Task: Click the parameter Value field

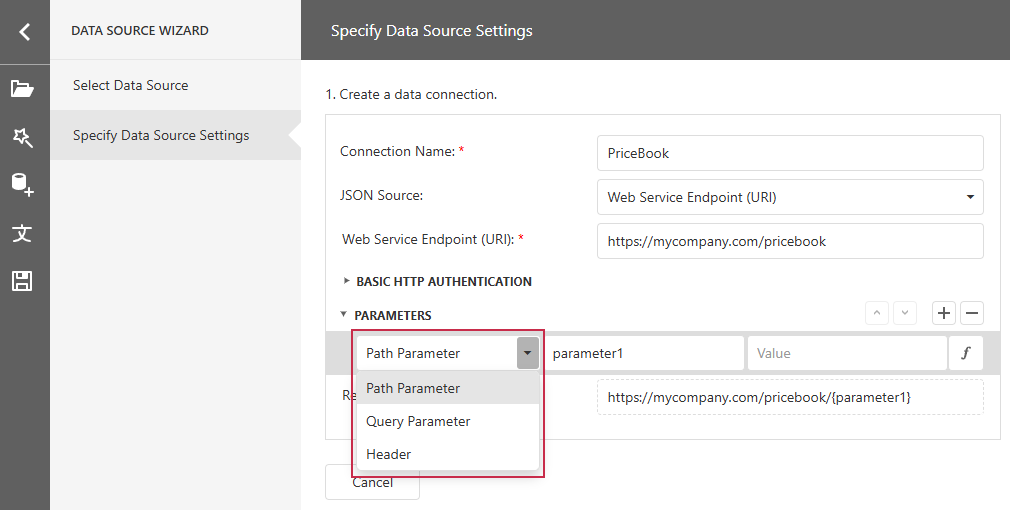Action: (x=847, y=353)
